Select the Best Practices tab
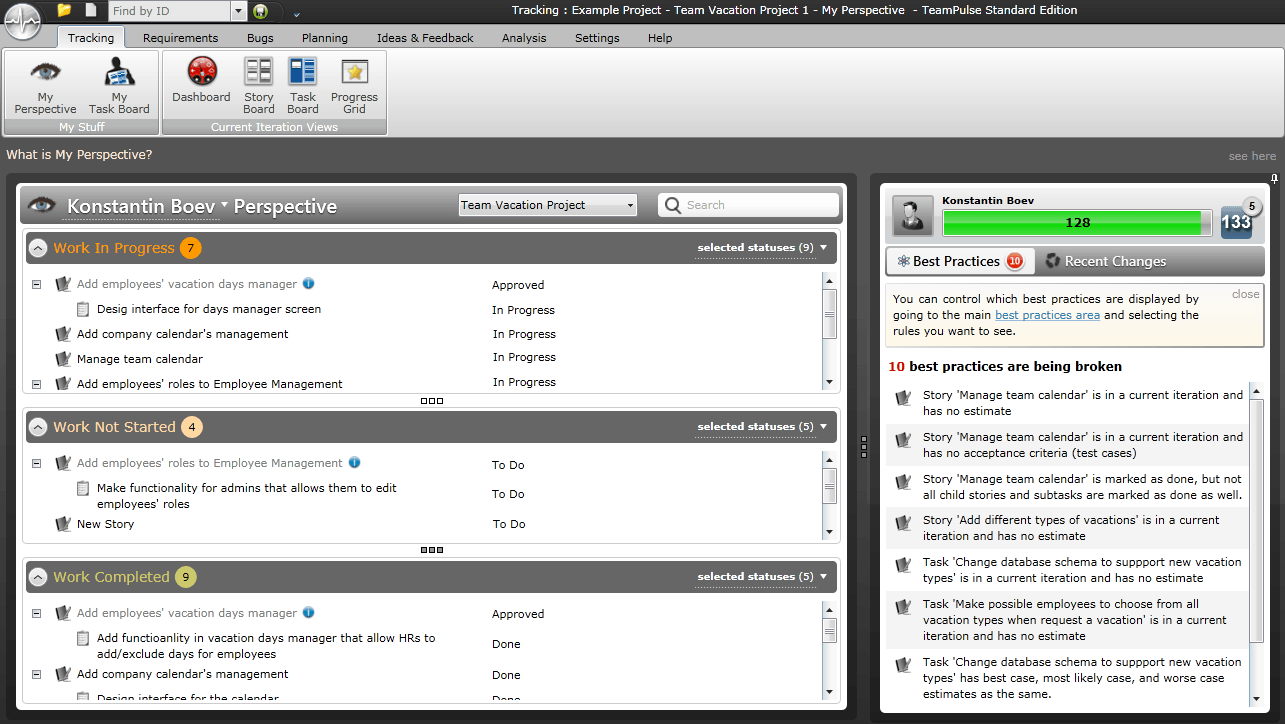The width and height of the screenshot is (1285, 724). click(x=959, y=261)
